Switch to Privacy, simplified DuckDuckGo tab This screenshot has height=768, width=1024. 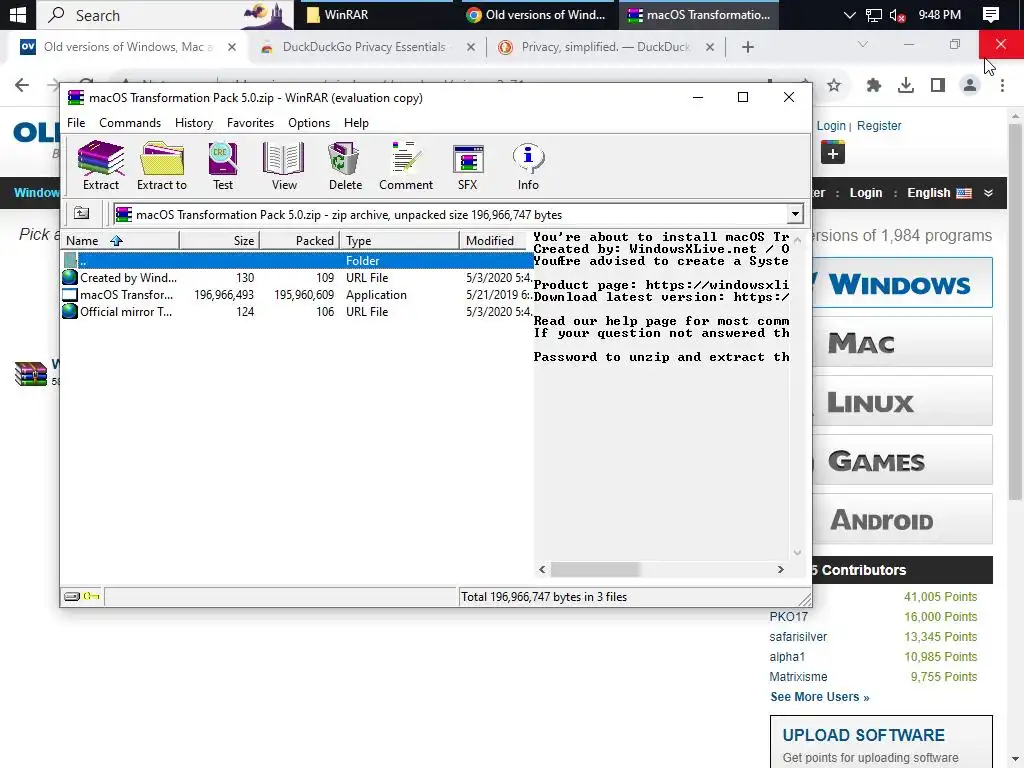pyautogui.click(x=605, y=47)
